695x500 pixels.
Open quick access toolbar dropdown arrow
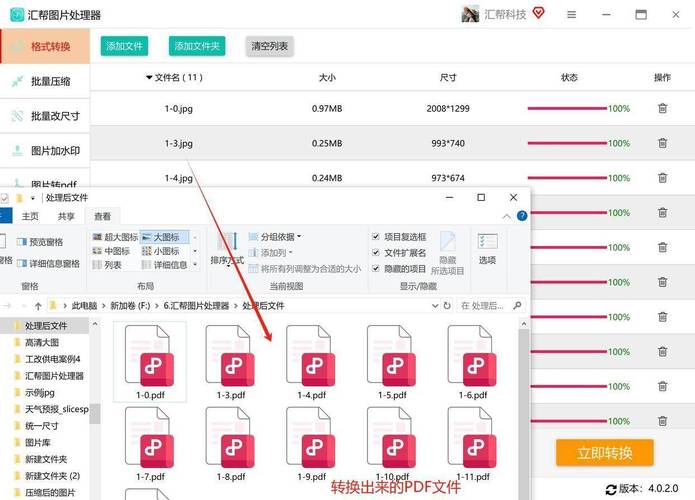[x=33, y=198]
